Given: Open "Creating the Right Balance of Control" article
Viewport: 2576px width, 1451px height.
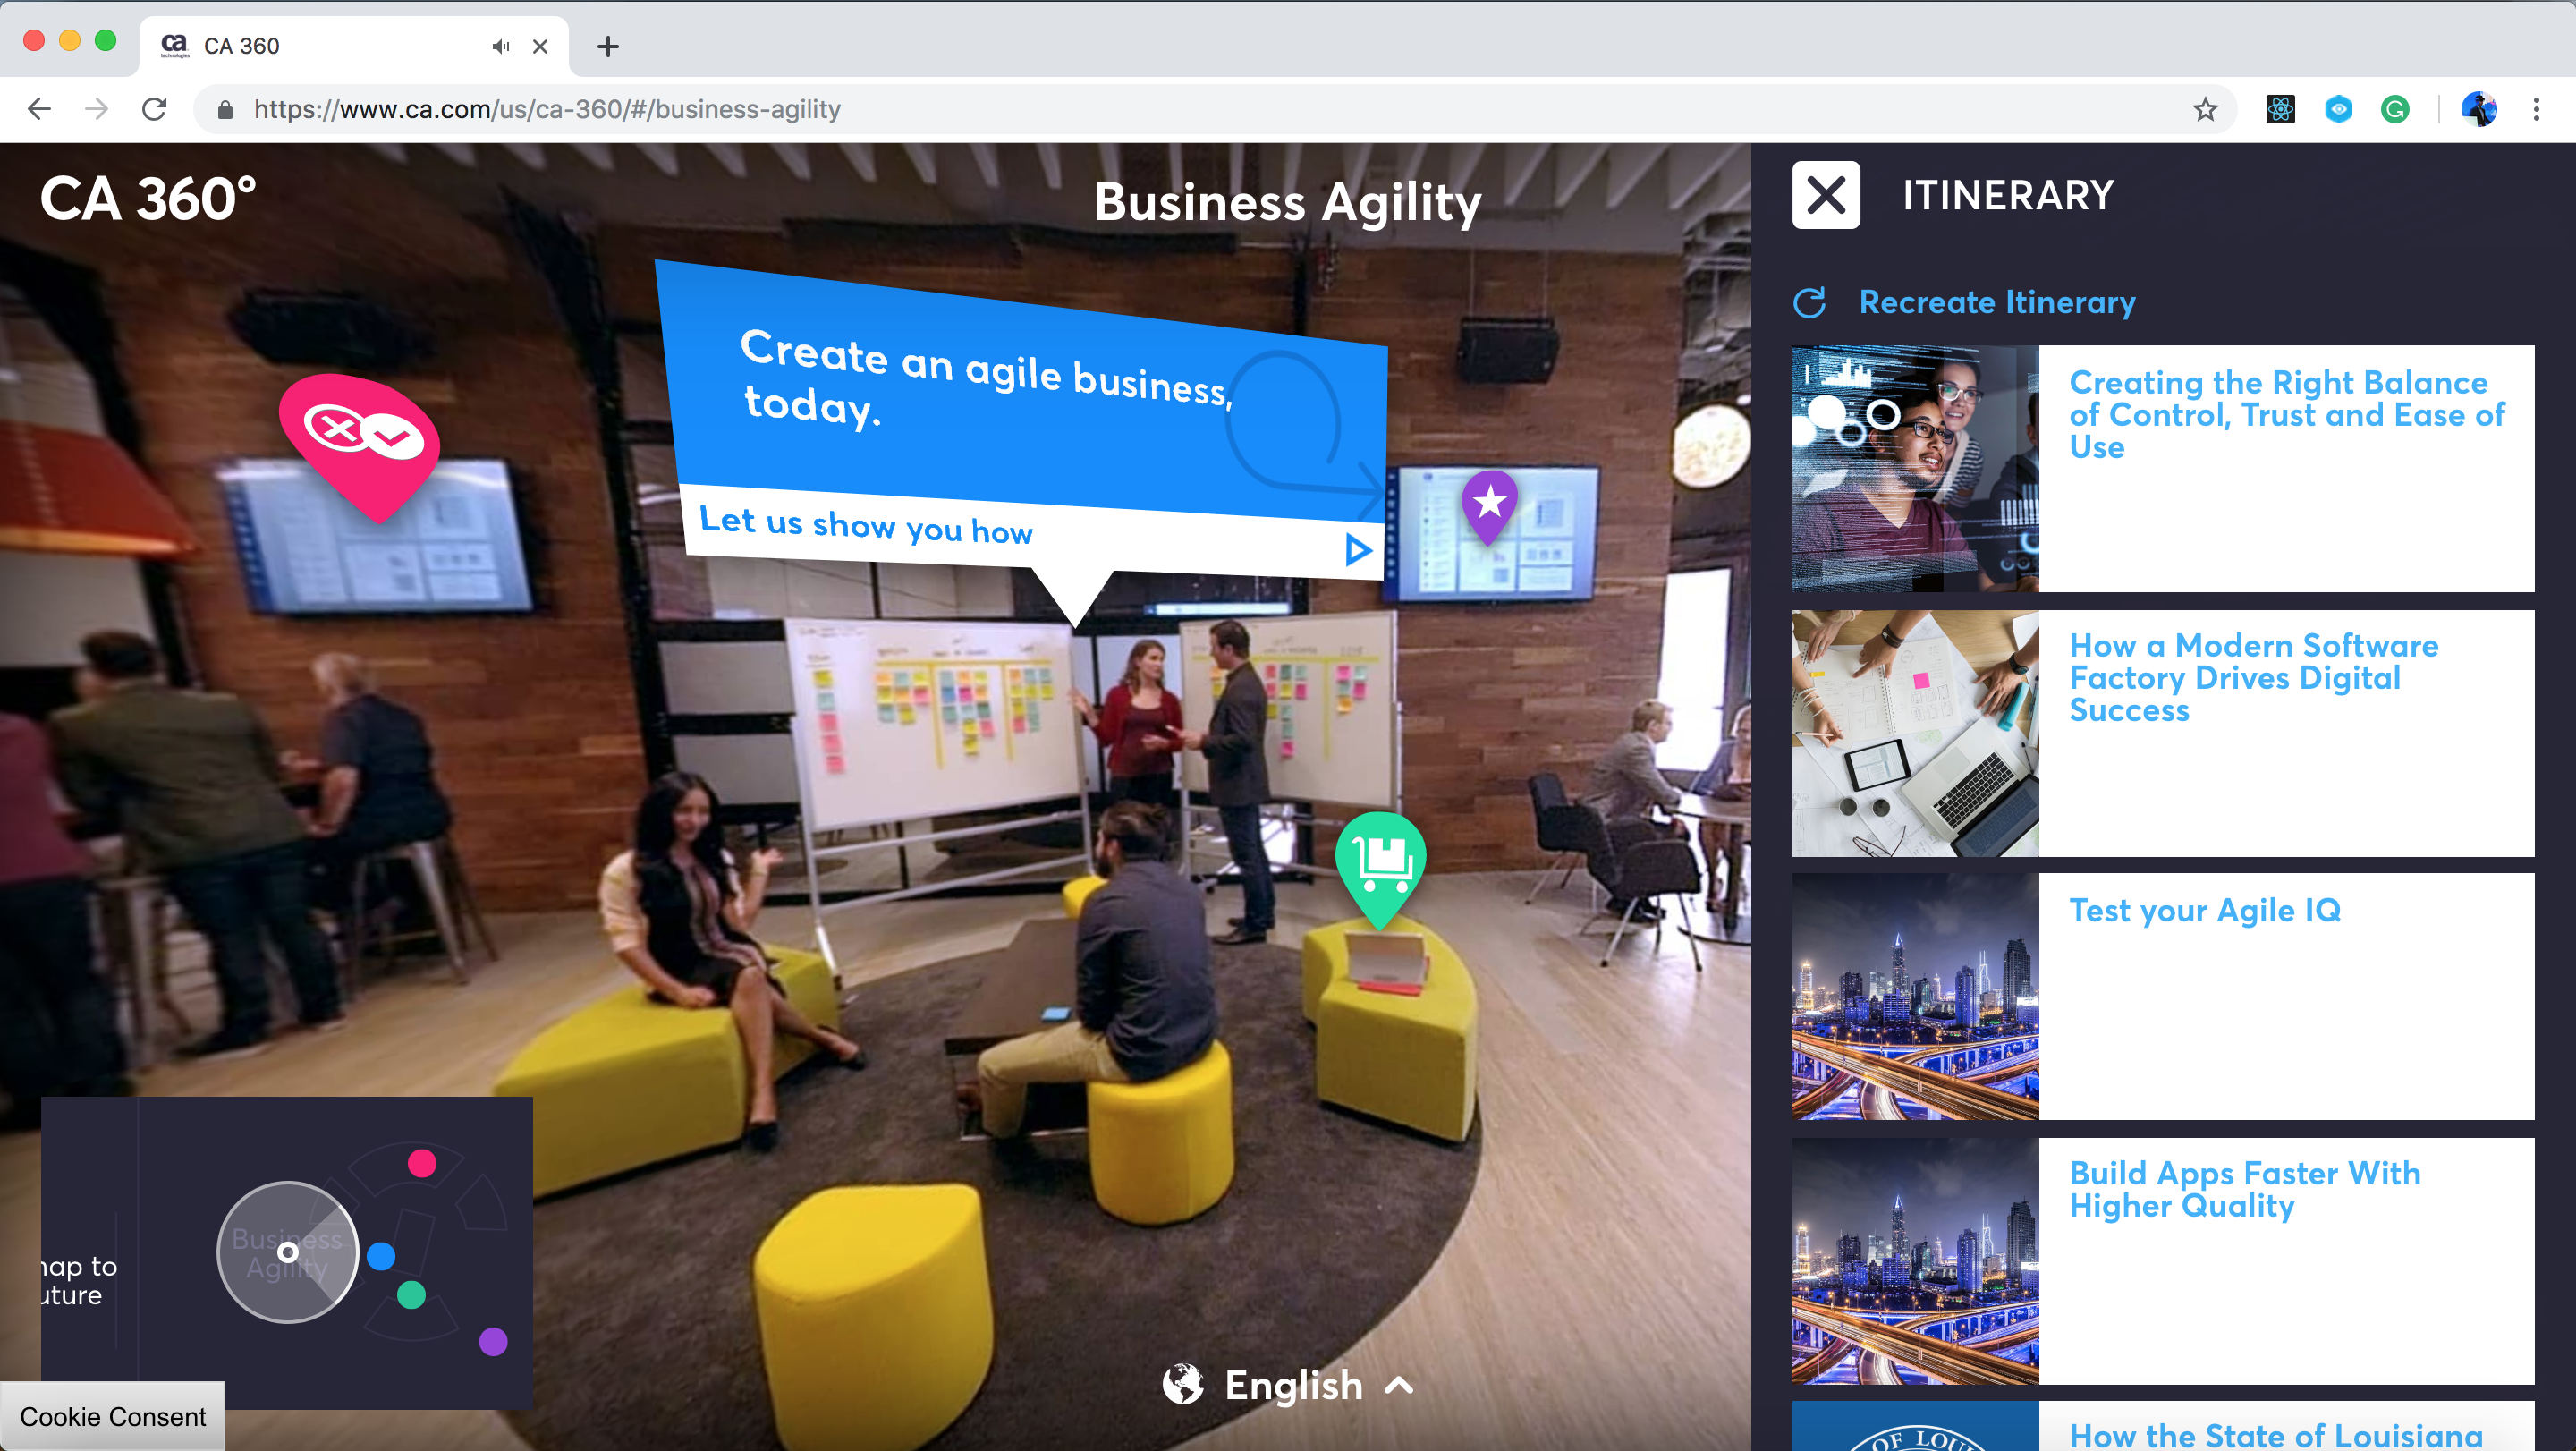Looking at the screenshot, I should [2286, 415].
